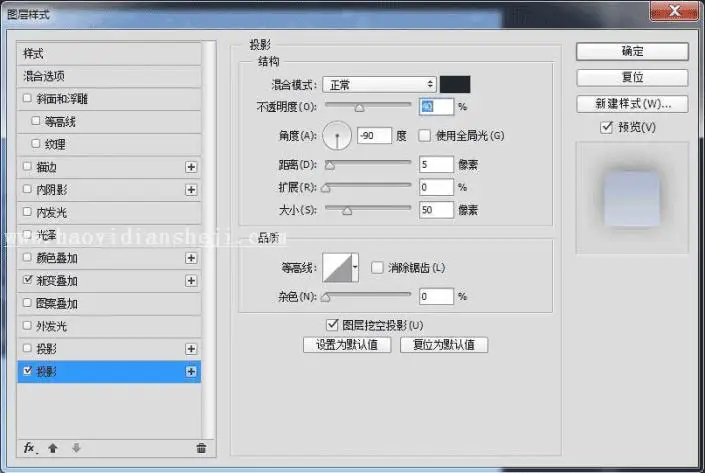The width and height of the screenshot is (705, 473).
Task: Open the 内发光 settings row
Action: 109,212
